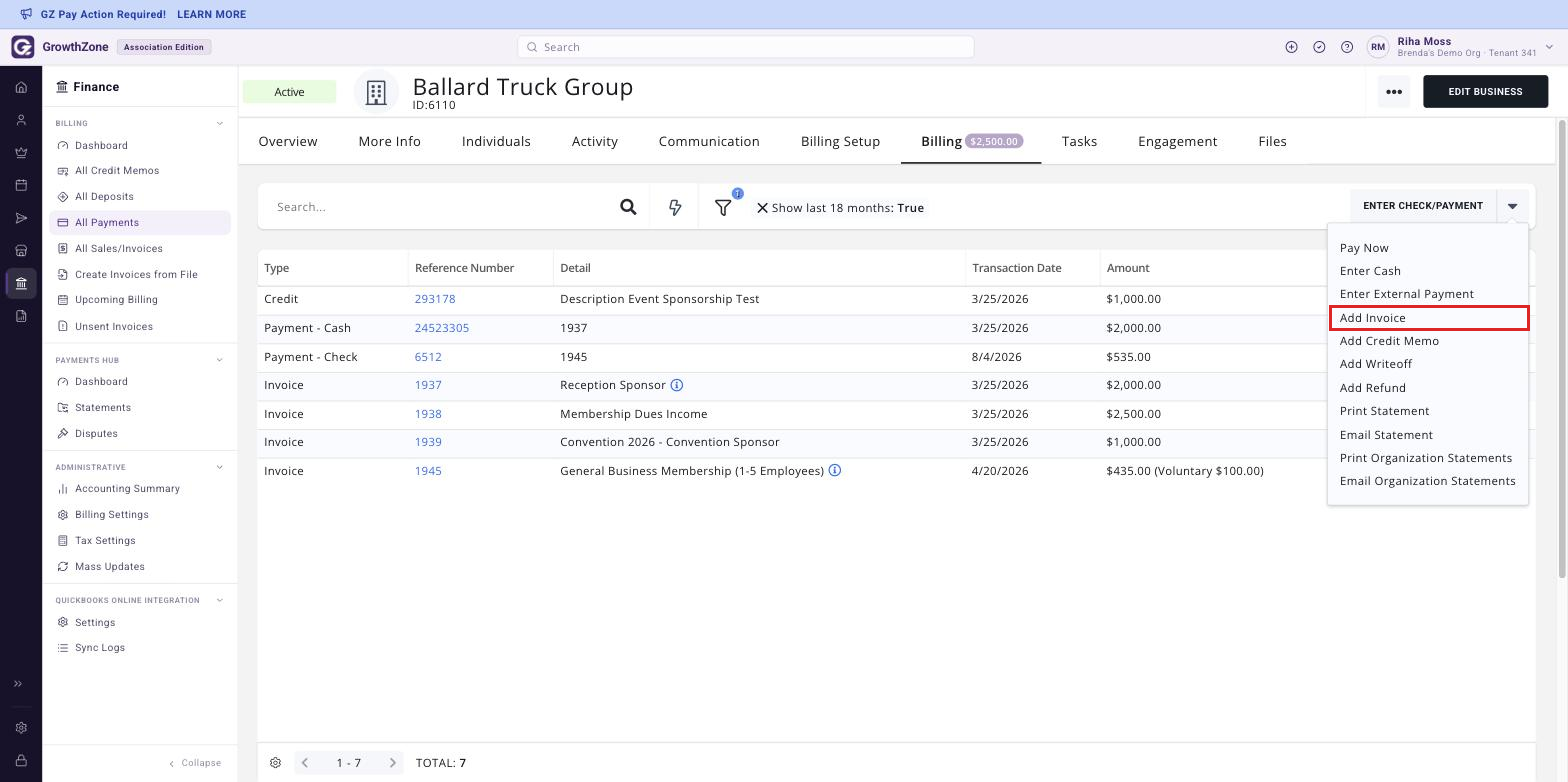Click info icon beside General Business Membership

[835, 470]
